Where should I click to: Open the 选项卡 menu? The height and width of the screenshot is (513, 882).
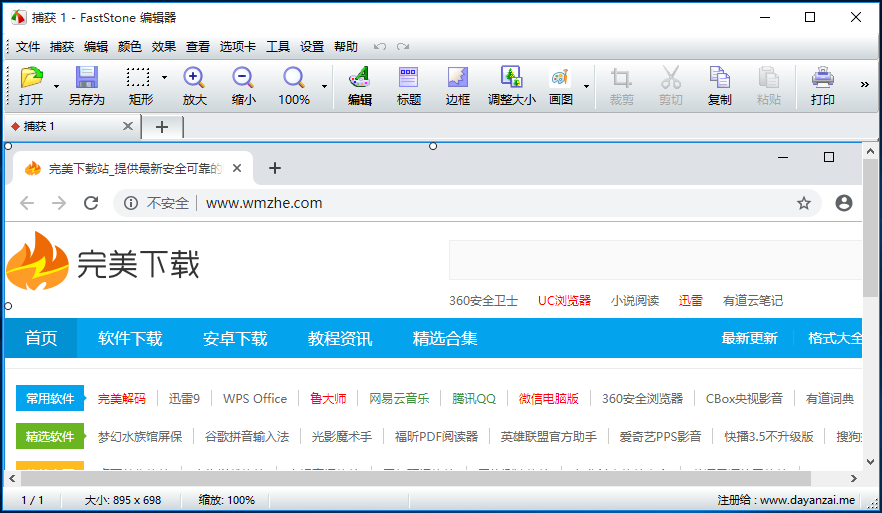(x=238, y=46)
